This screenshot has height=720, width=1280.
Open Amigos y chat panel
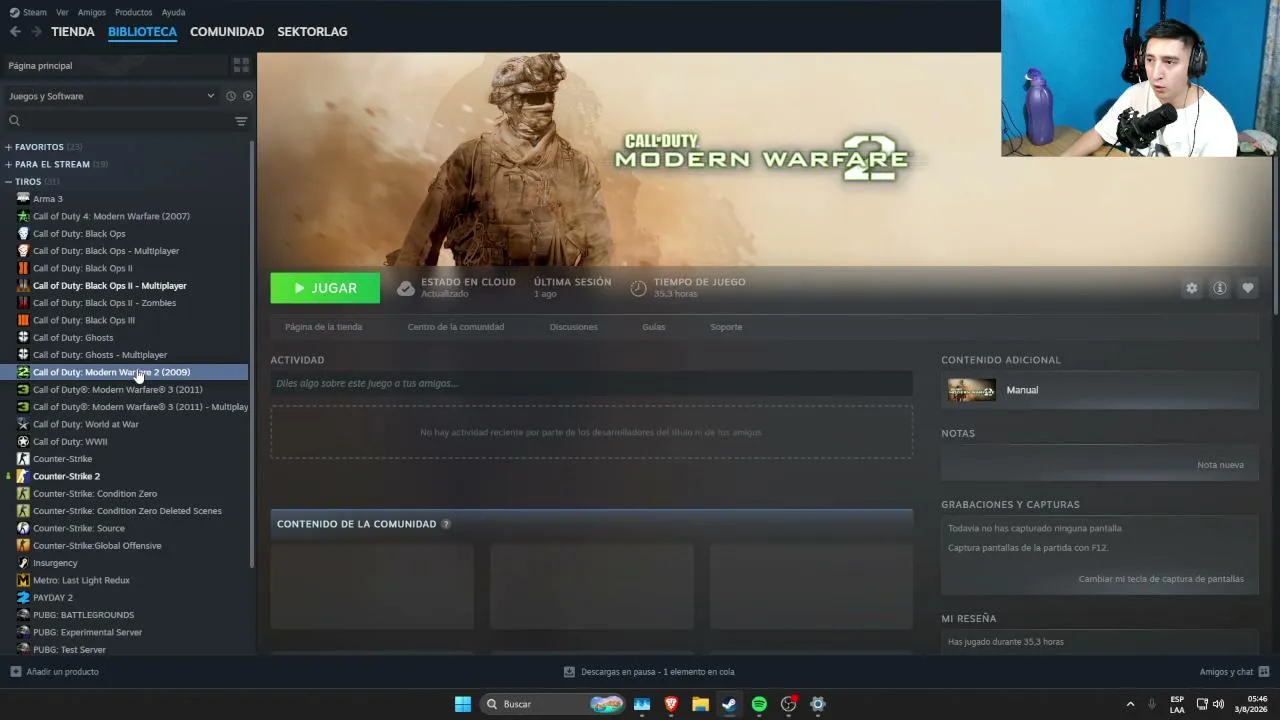click(1234, 672)
